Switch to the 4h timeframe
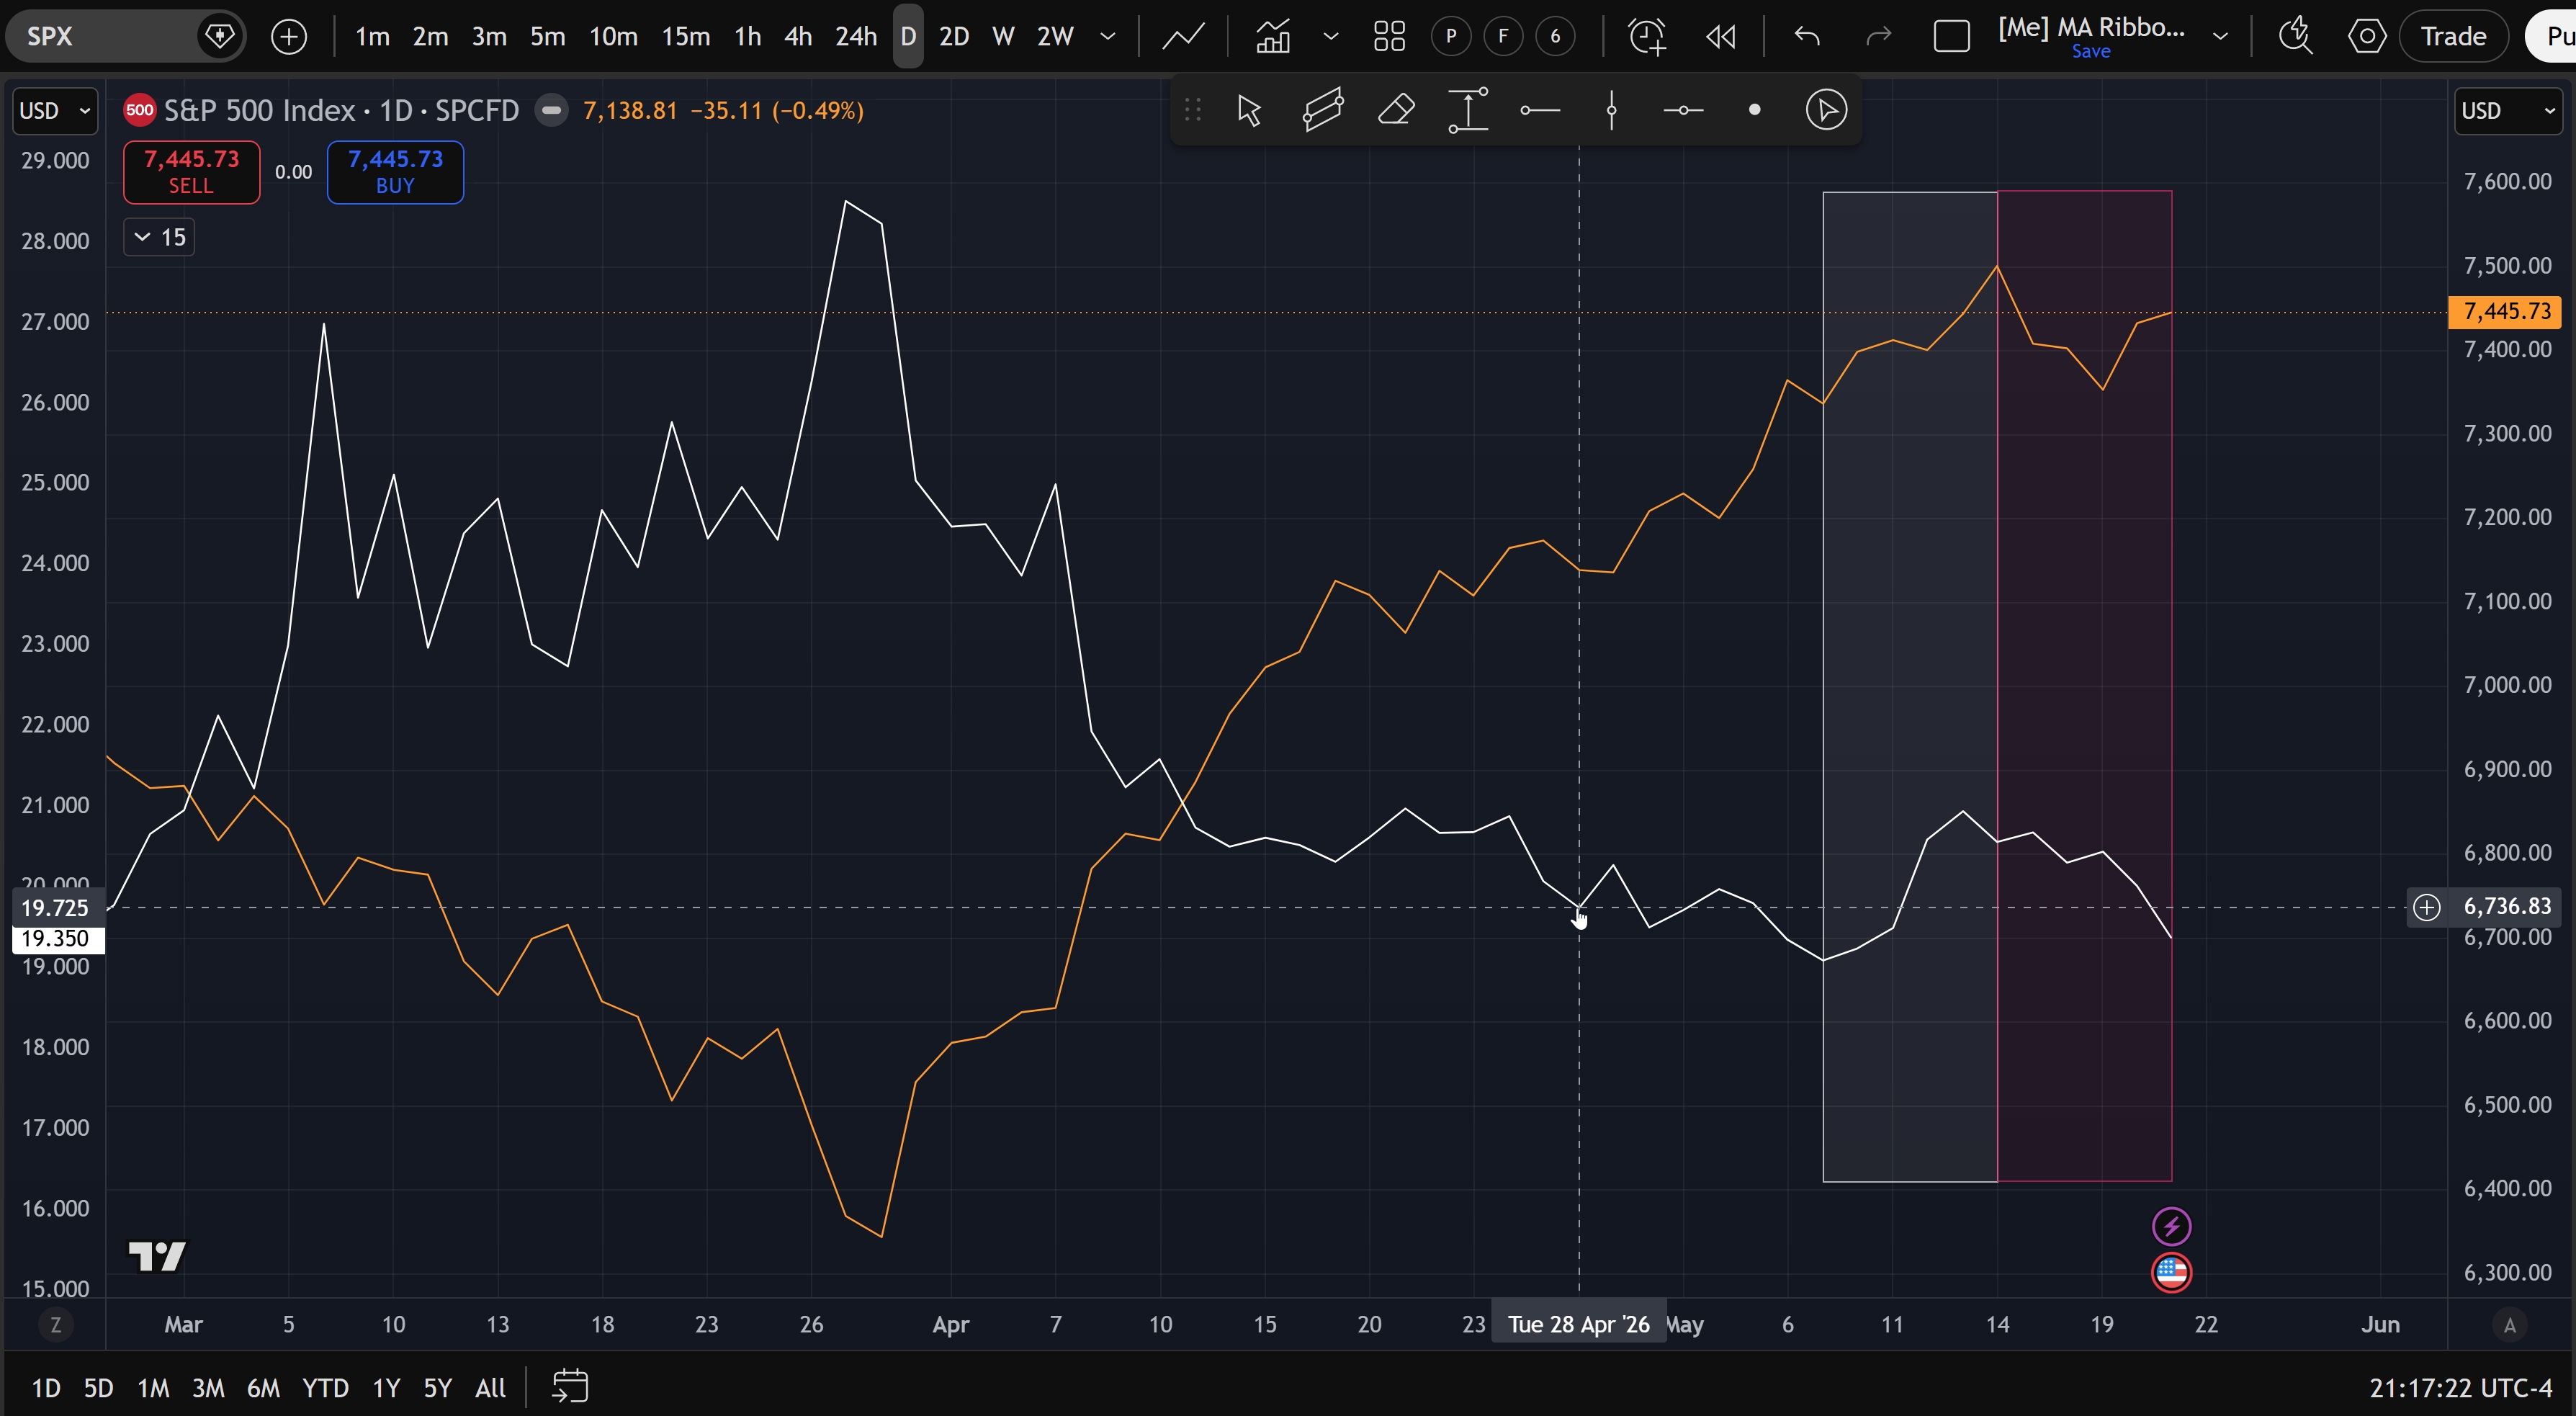 (x=797, y=37)
